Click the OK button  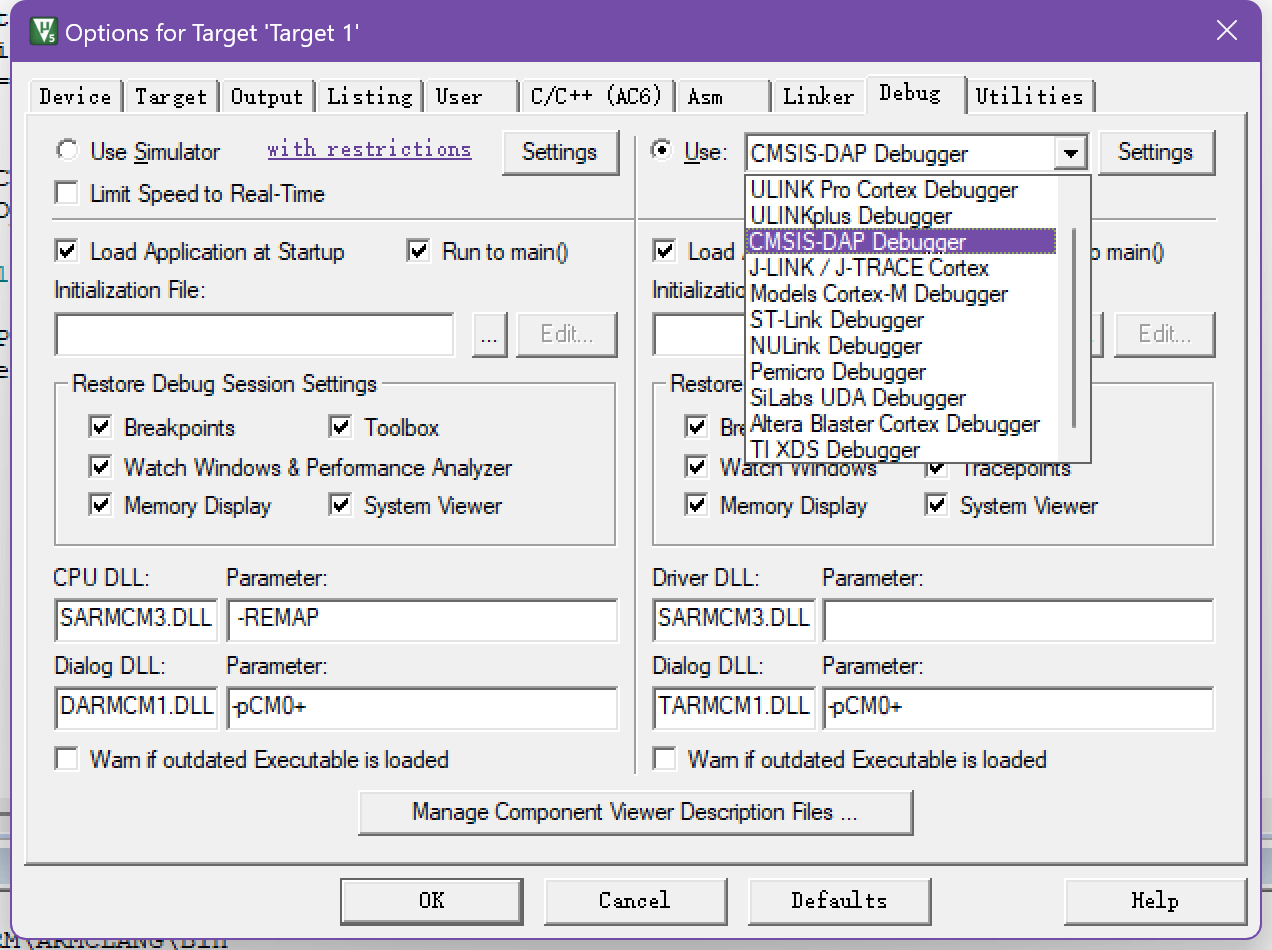(432, 900)
